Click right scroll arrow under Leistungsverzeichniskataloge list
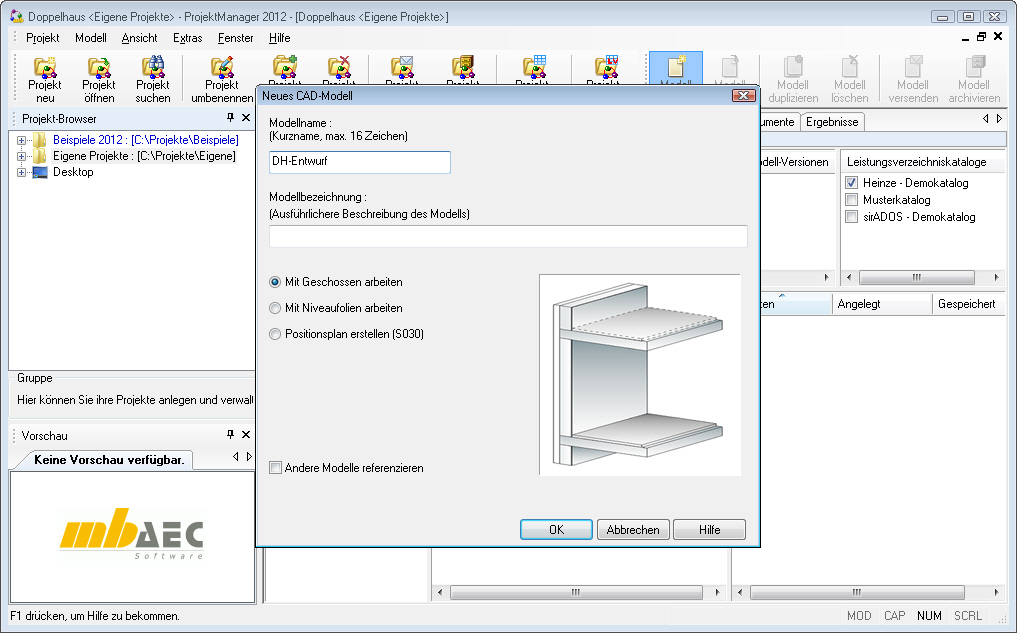Viewport: 1017px width, 633px height. point(996,278)
